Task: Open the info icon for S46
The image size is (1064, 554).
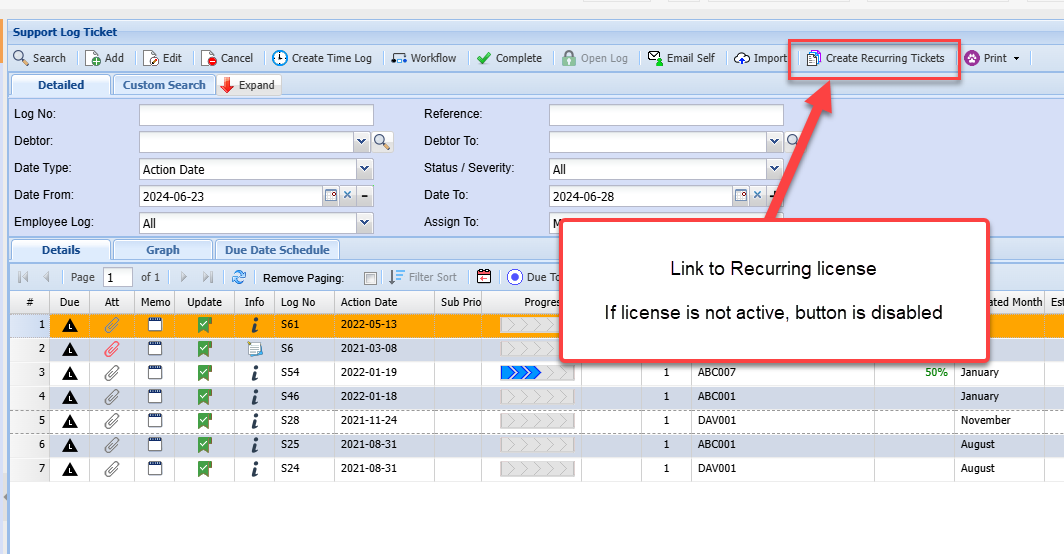Action: click(x=254, y=396)
